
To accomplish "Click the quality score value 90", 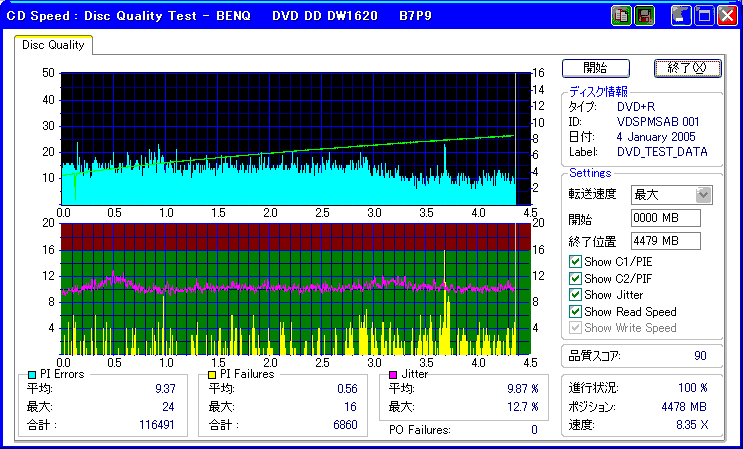I will [700, 356].
